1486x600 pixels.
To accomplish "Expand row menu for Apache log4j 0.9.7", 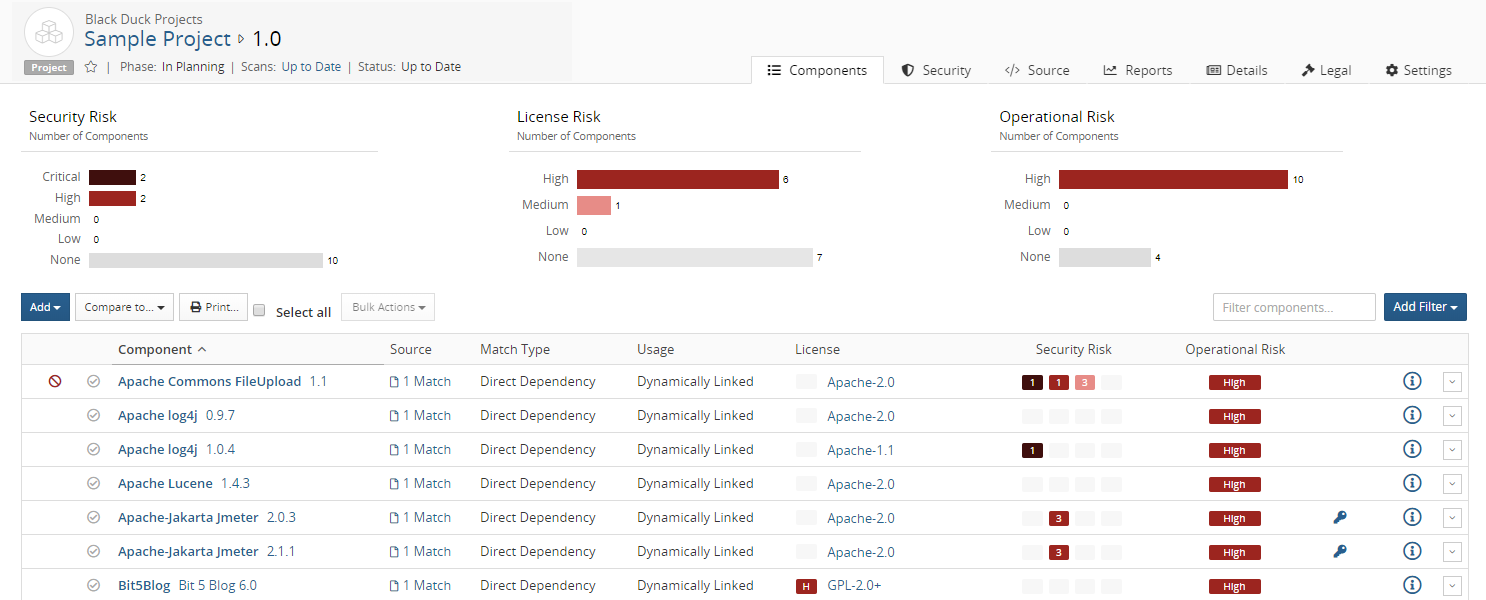I will point(1452,416).
